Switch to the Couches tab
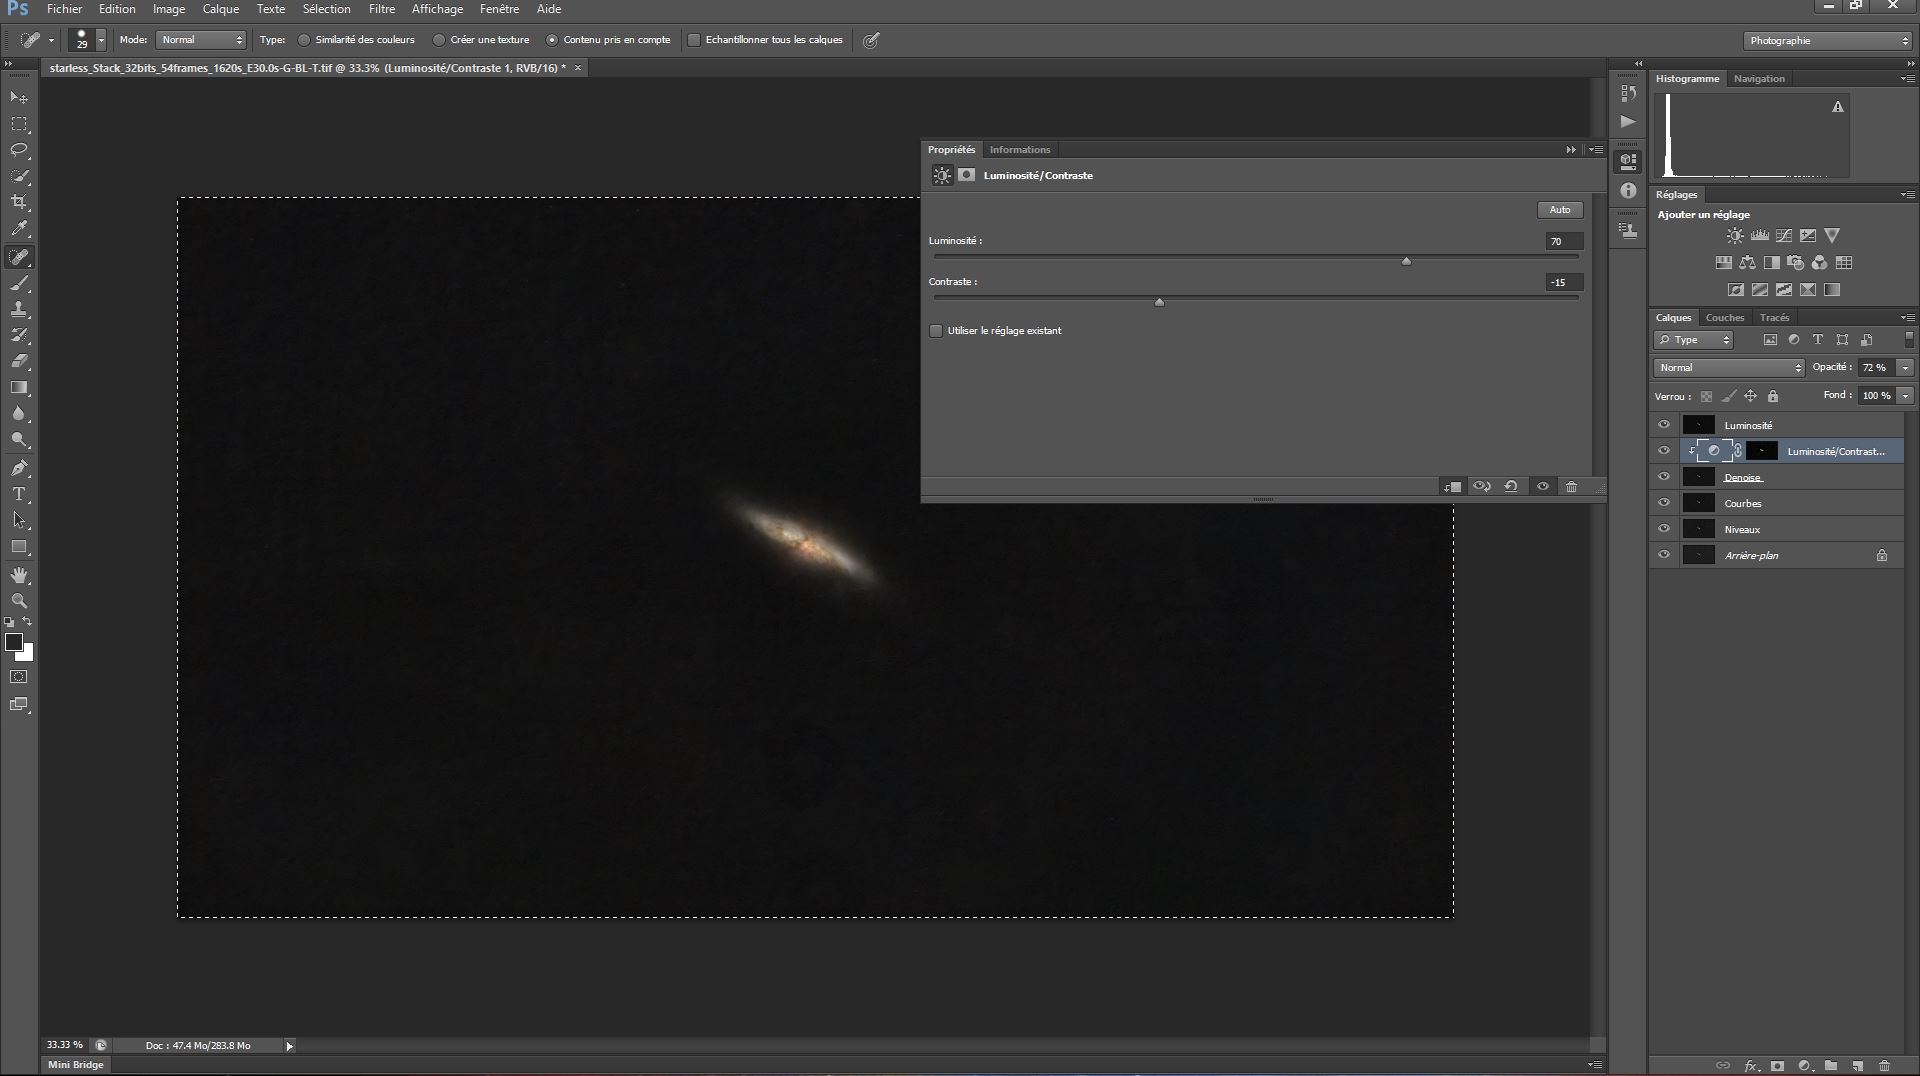The width and height of the screenshot is (1920, 1076). coord(1724,318)
